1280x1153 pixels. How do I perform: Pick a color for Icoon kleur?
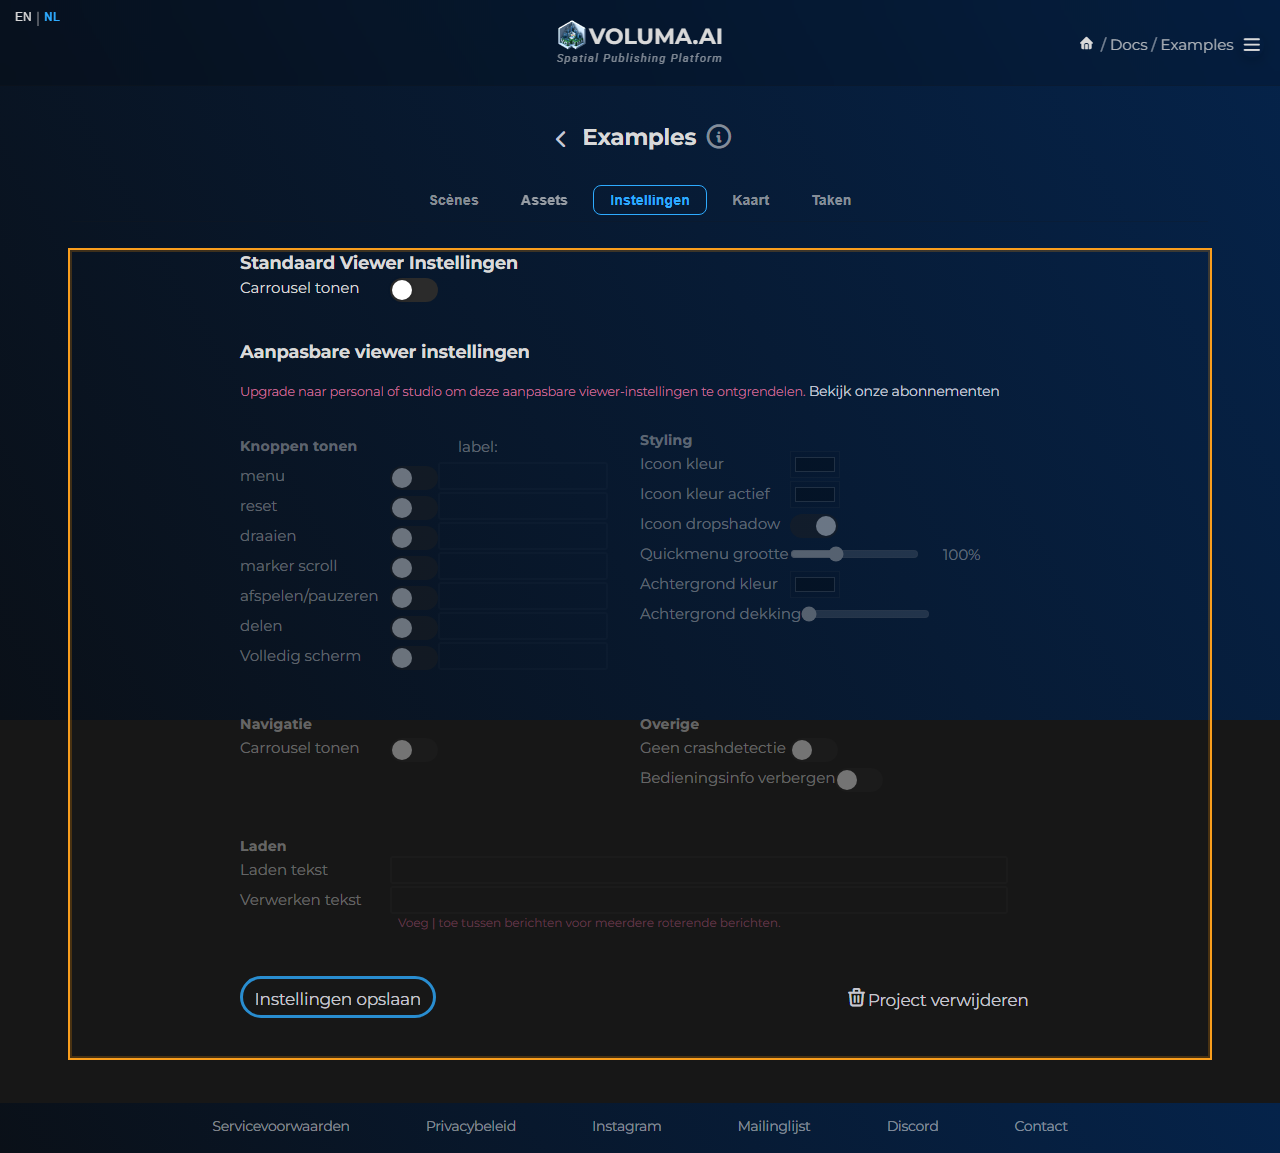814,464
